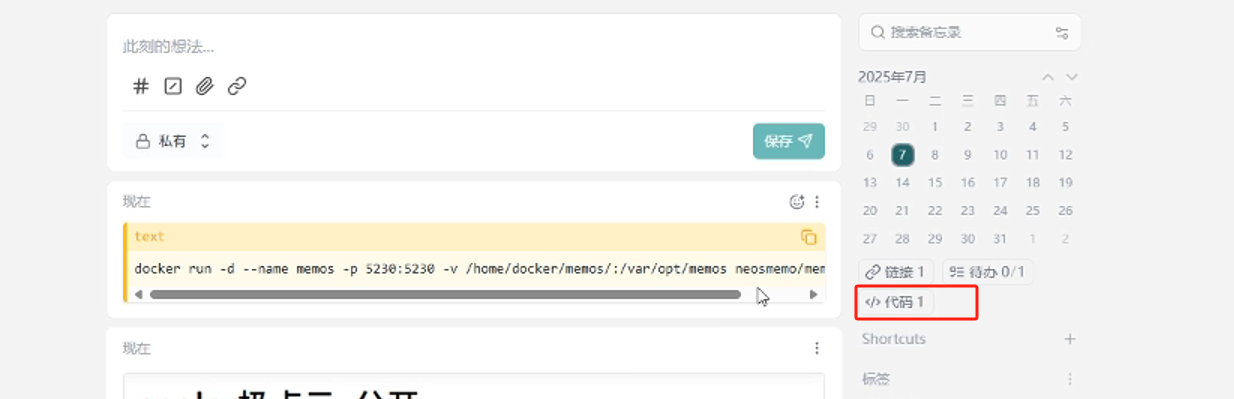Viewport: 1234px width, 399px height.
Task: Open search filter settings icon
Action: coord(1062,33)
